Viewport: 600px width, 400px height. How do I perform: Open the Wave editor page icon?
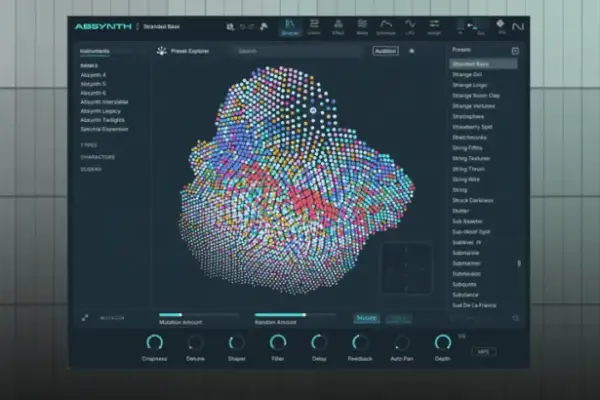click(x=362, y=27)
